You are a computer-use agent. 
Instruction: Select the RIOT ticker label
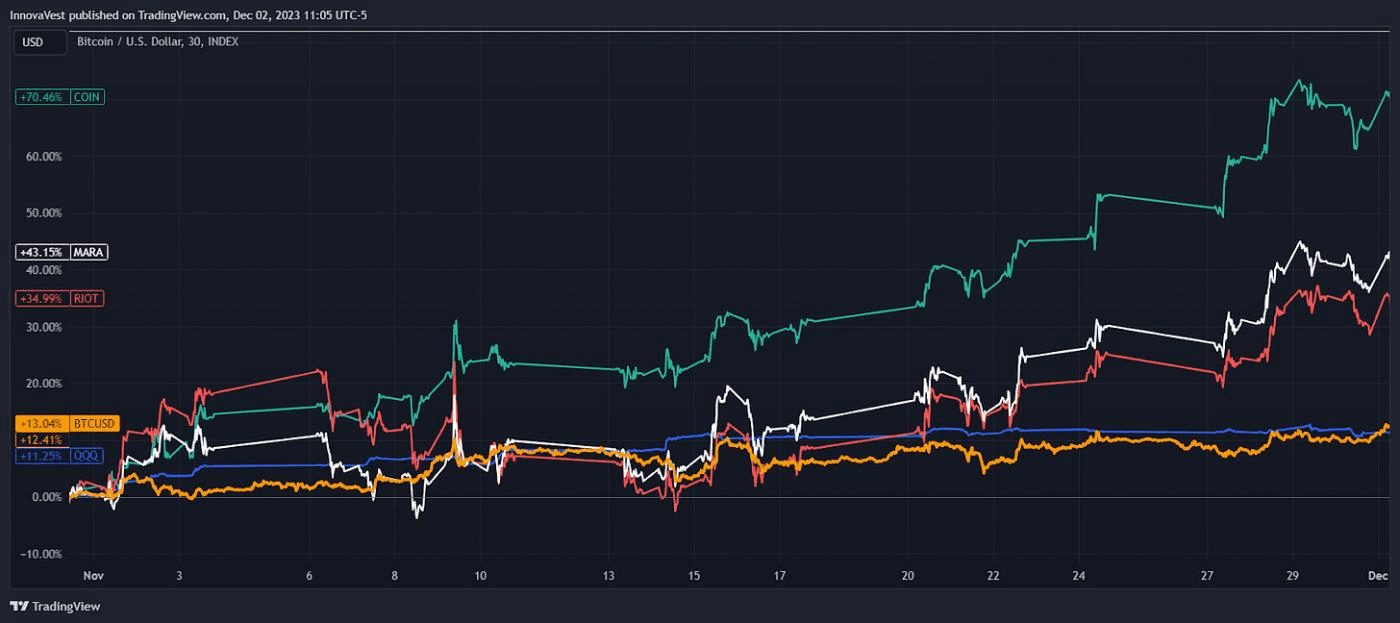(85, 298)
